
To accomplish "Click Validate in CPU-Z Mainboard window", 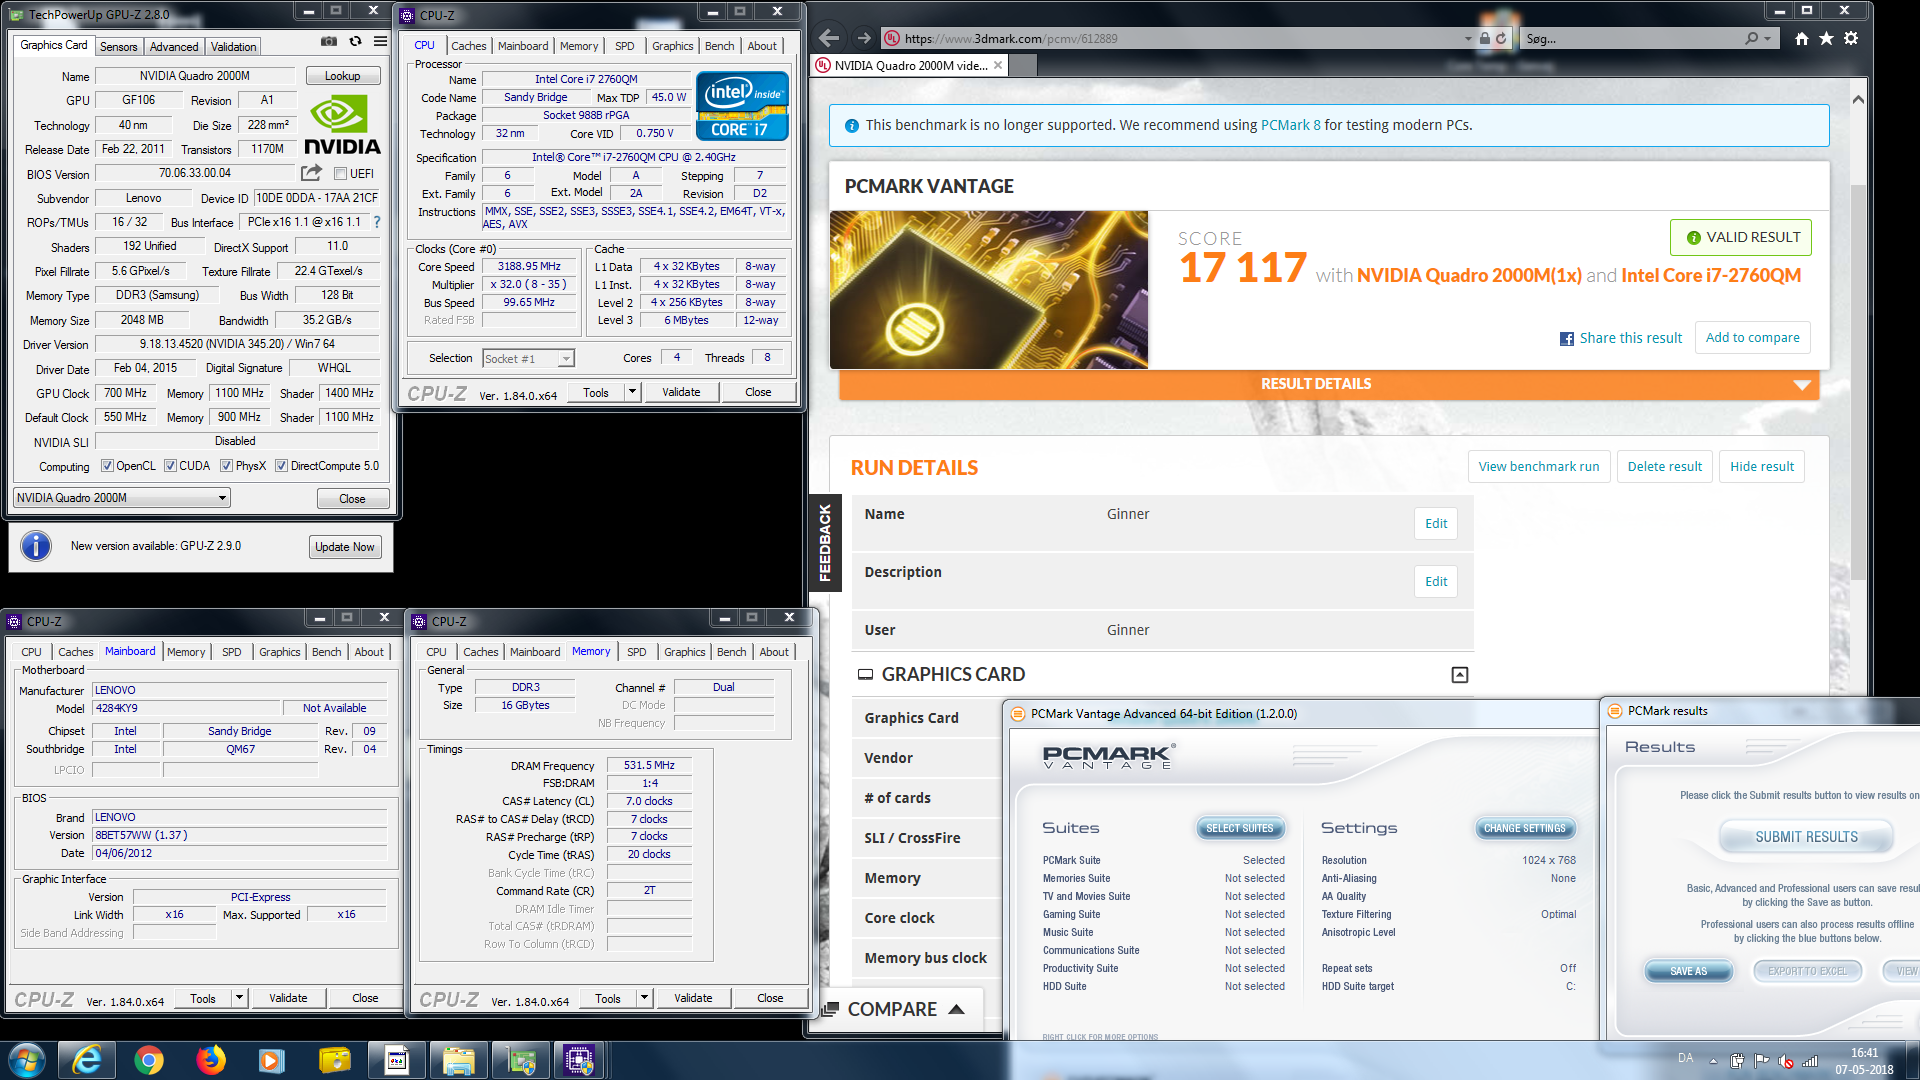I will [288, 998].
